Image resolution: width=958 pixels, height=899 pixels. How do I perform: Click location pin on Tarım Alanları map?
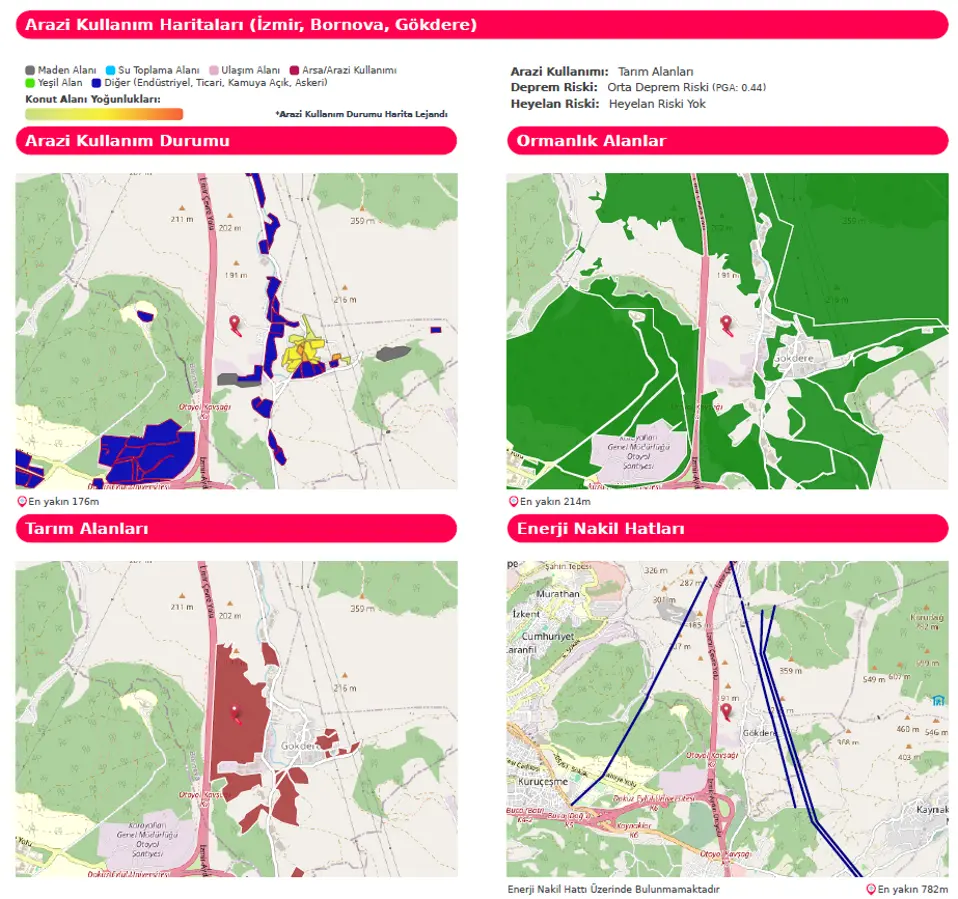point(235,712)
